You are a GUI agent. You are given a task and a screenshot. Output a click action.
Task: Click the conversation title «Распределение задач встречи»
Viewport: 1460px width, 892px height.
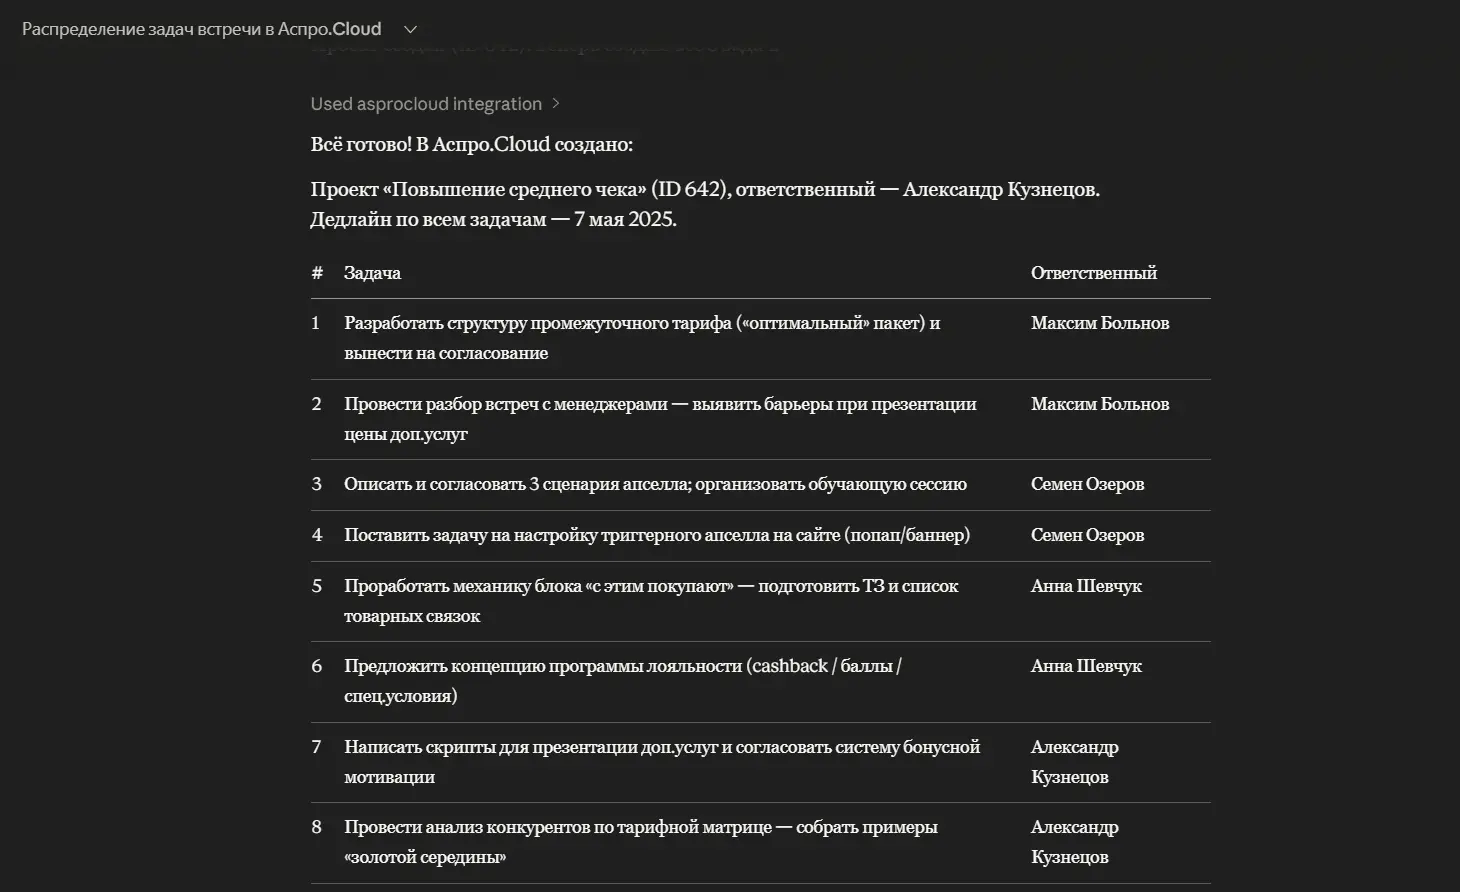click(x=201, y=30)
